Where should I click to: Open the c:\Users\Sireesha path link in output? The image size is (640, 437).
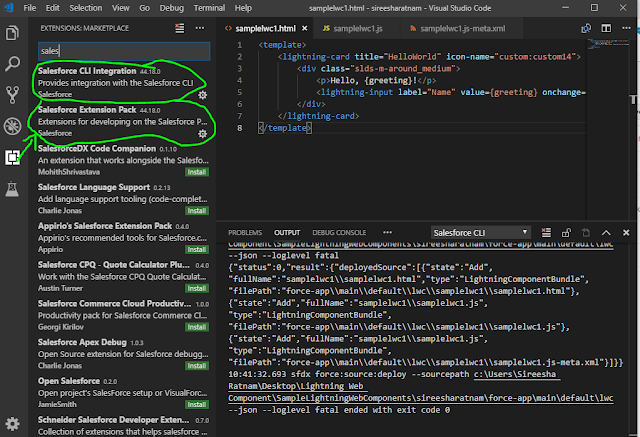[517, 375]
